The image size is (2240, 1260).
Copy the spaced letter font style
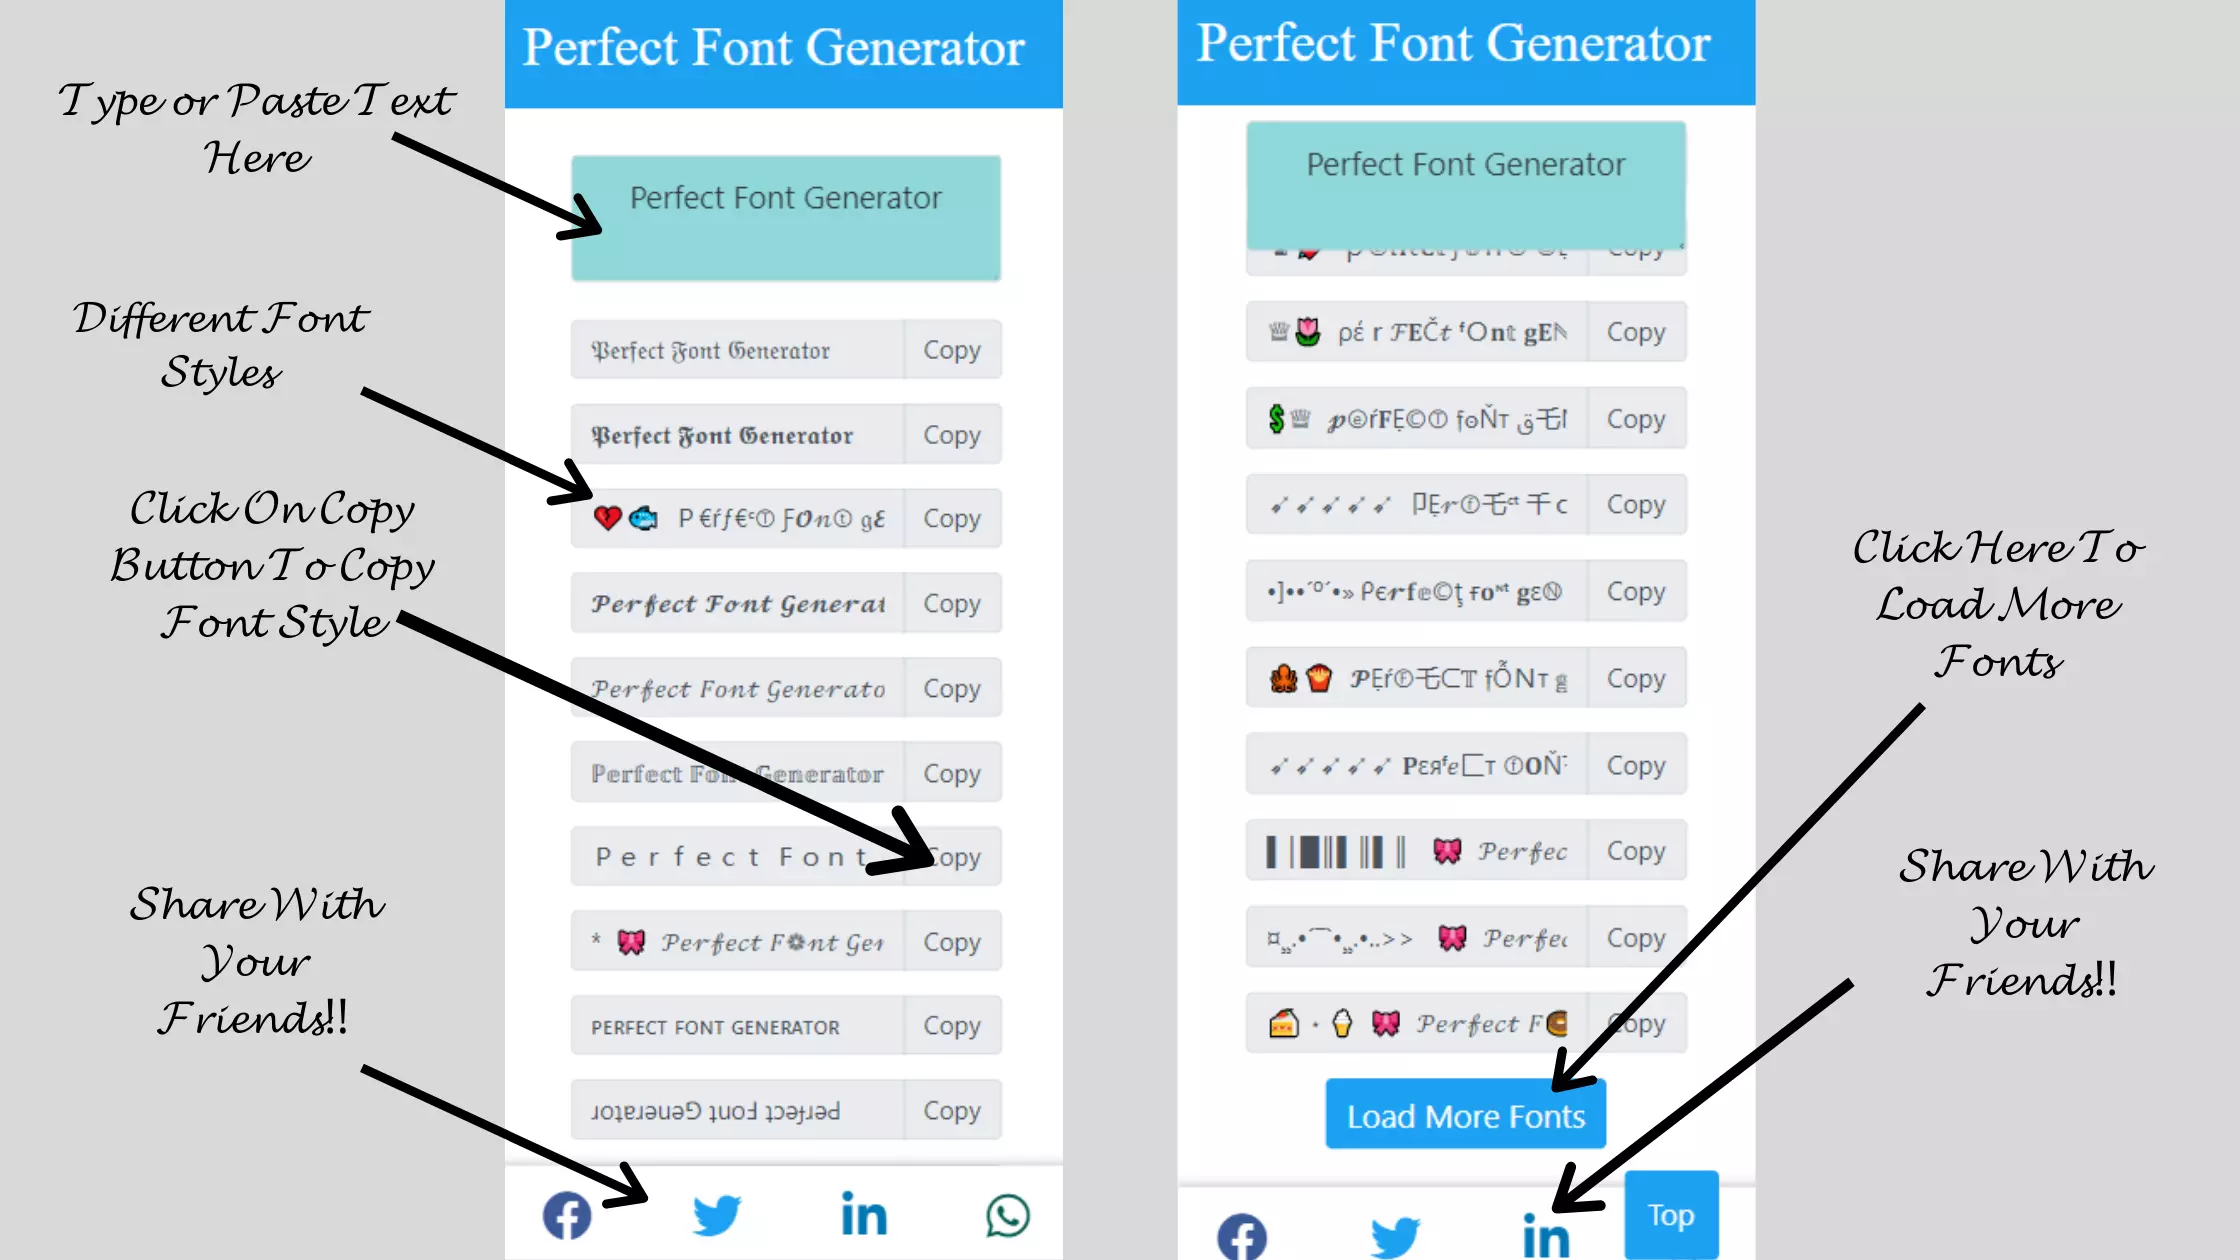[x=951, y=857]
